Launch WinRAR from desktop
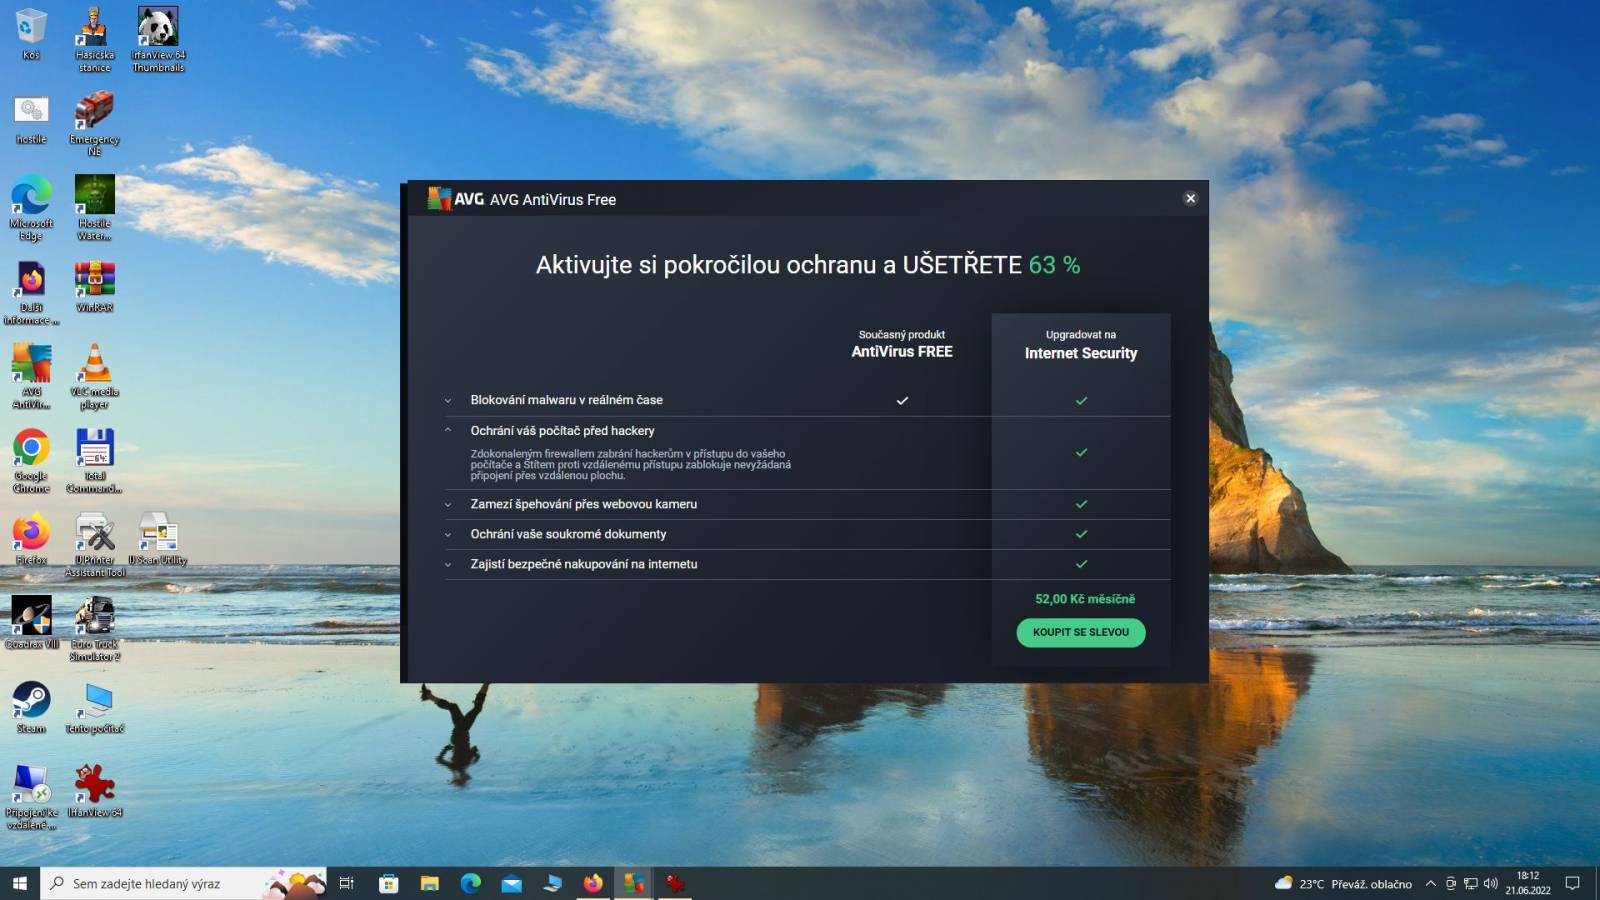The width and height of the screenshot is (1600, 900). pos(94,287)
